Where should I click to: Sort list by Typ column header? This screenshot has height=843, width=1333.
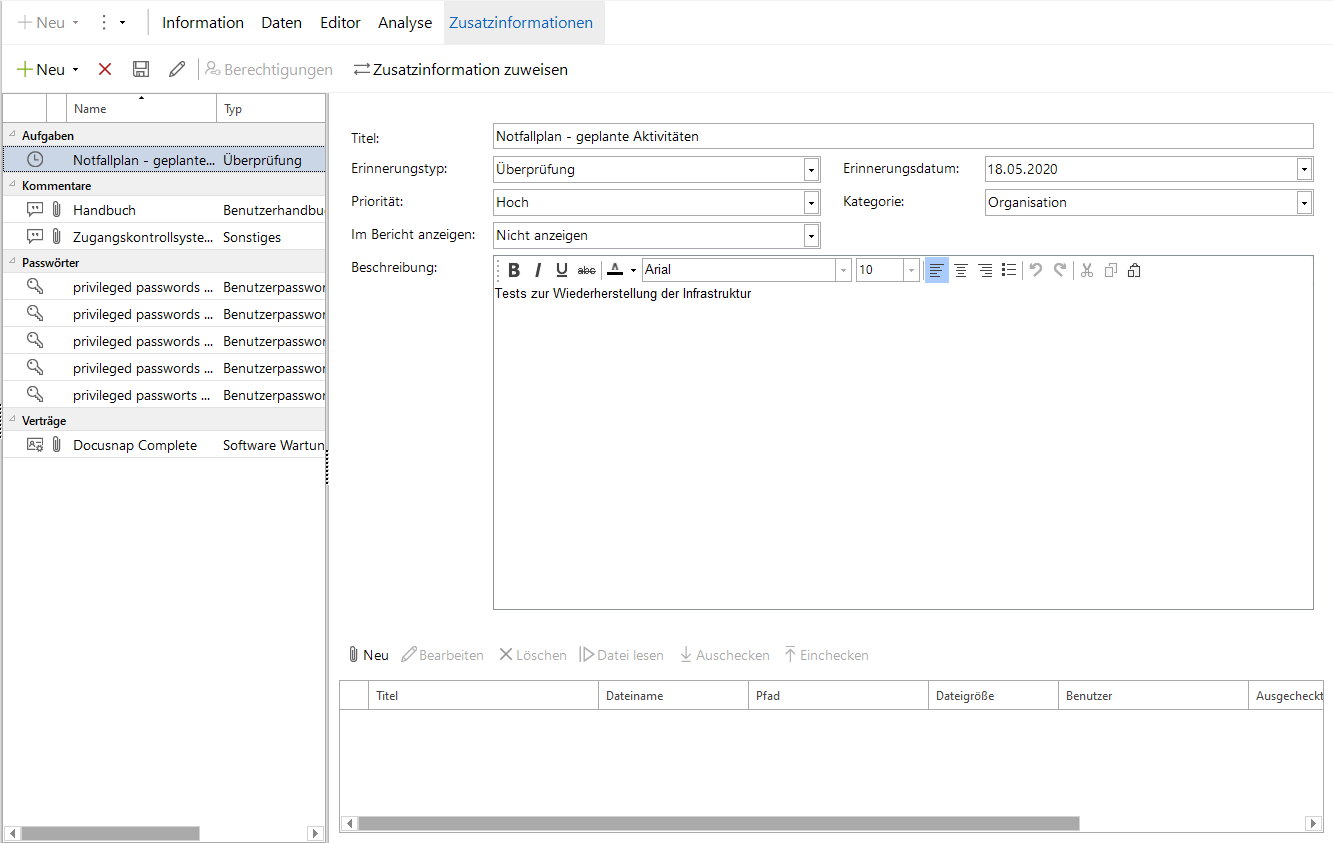point(271,109)
